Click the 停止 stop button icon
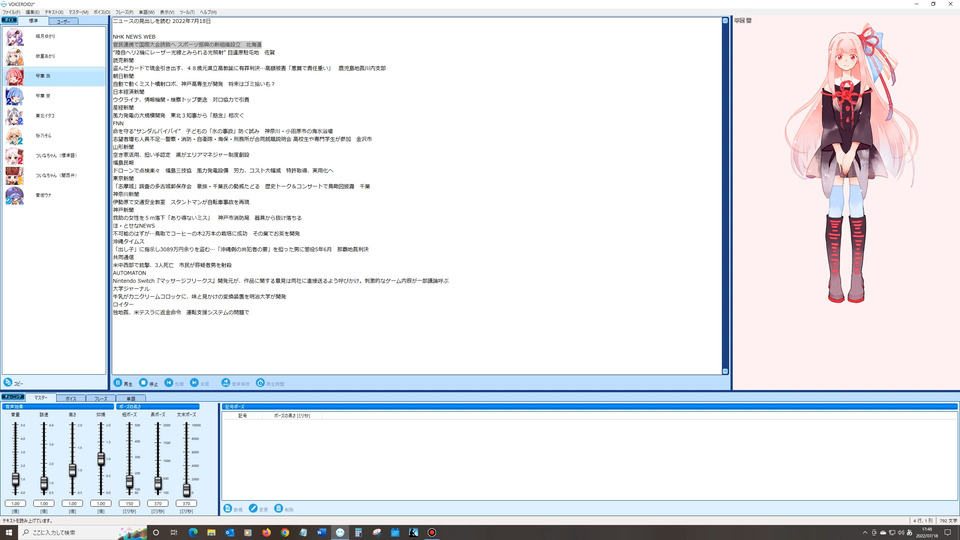The width and height of the screenshot is (960, 540). point(143,383)
